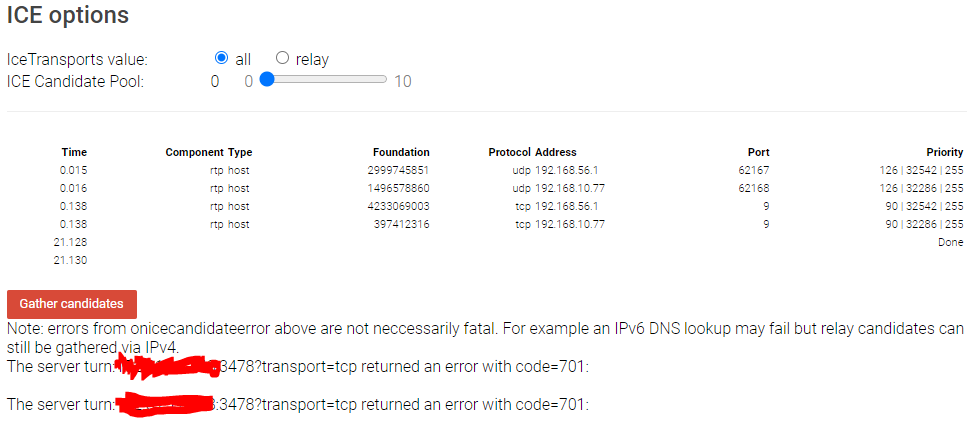Click the Protocol column header
This screenshot has height=421, width=972.
coord(509,152)
